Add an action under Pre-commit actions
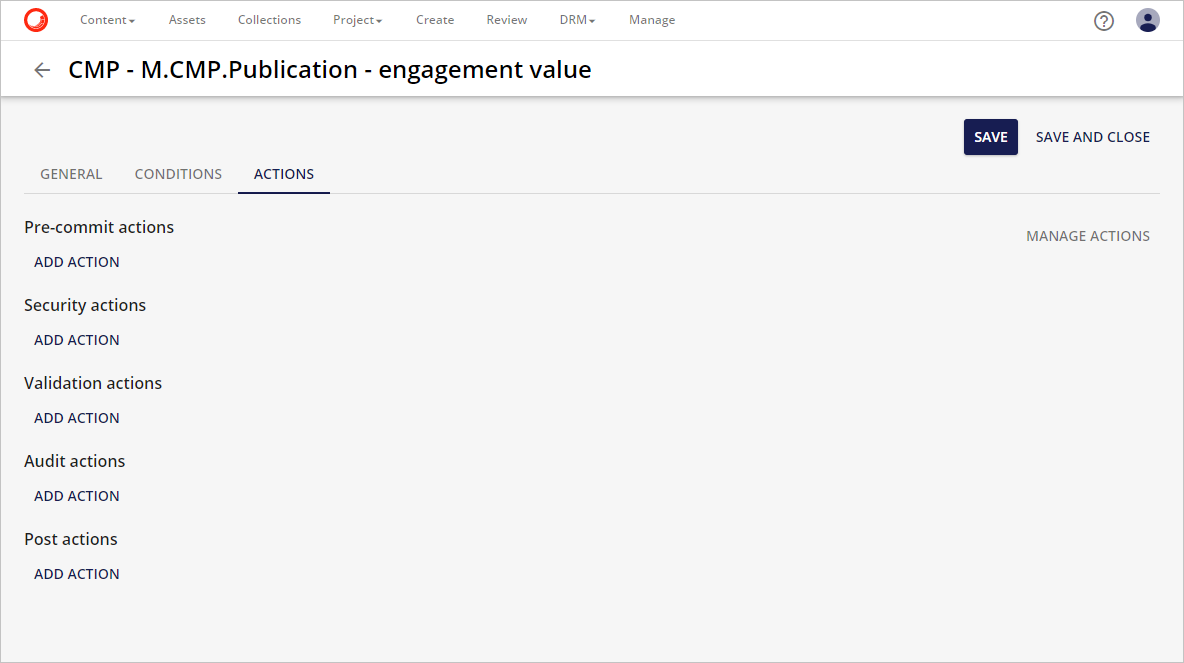 [x=77, y=261]
